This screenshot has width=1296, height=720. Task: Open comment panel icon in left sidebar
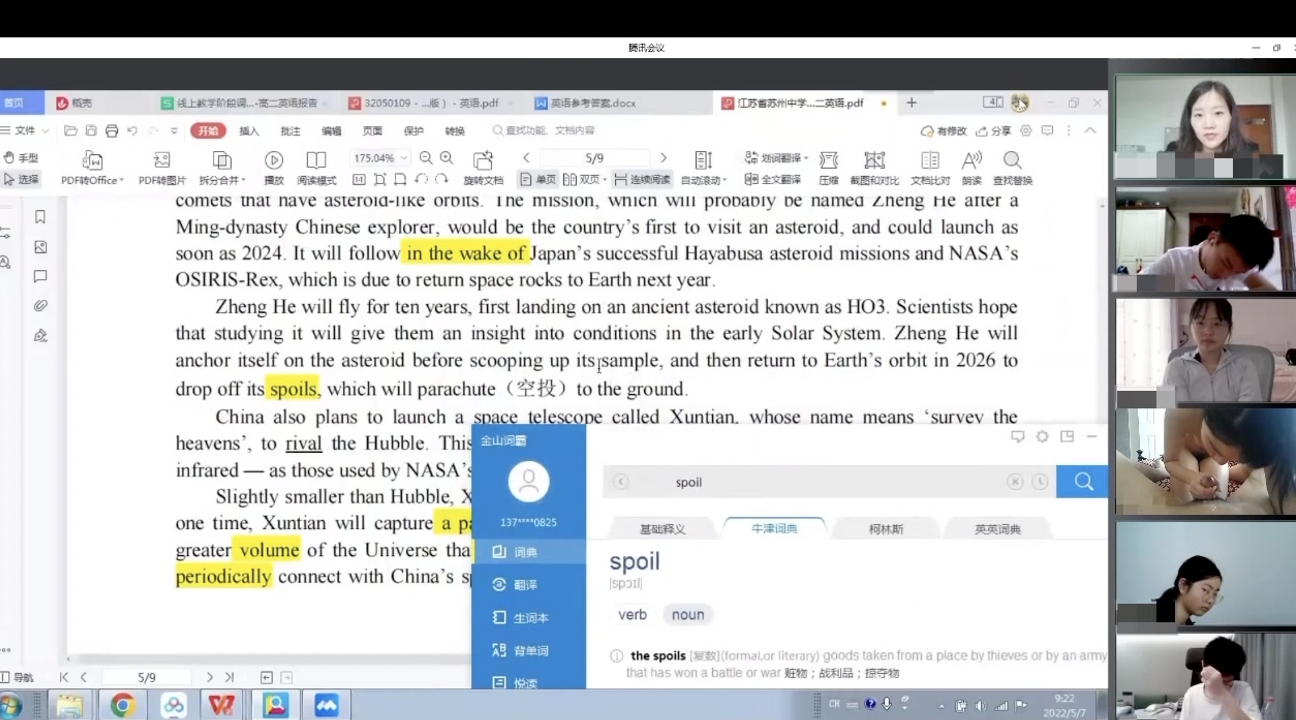click(40, 276)
